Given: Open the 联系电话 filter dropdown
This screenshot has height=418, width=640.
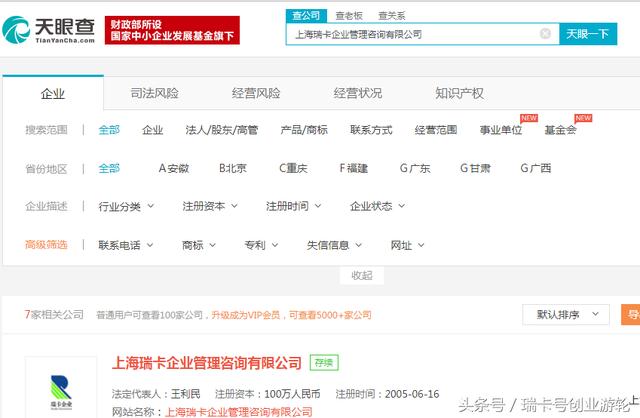Looking at the screenshot, I should tap(126, 245).
